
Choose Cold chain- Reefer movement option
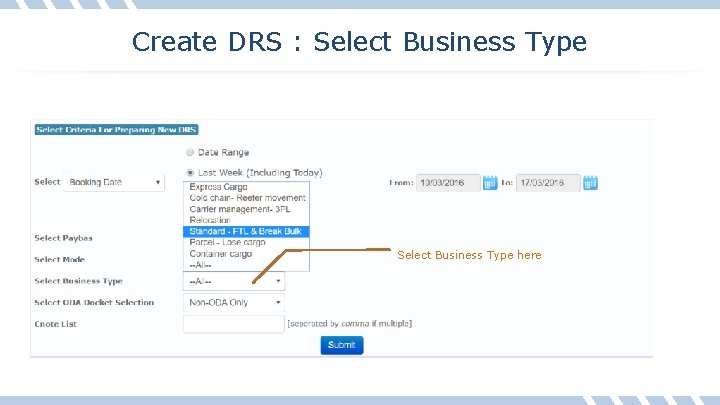[246, 198]
